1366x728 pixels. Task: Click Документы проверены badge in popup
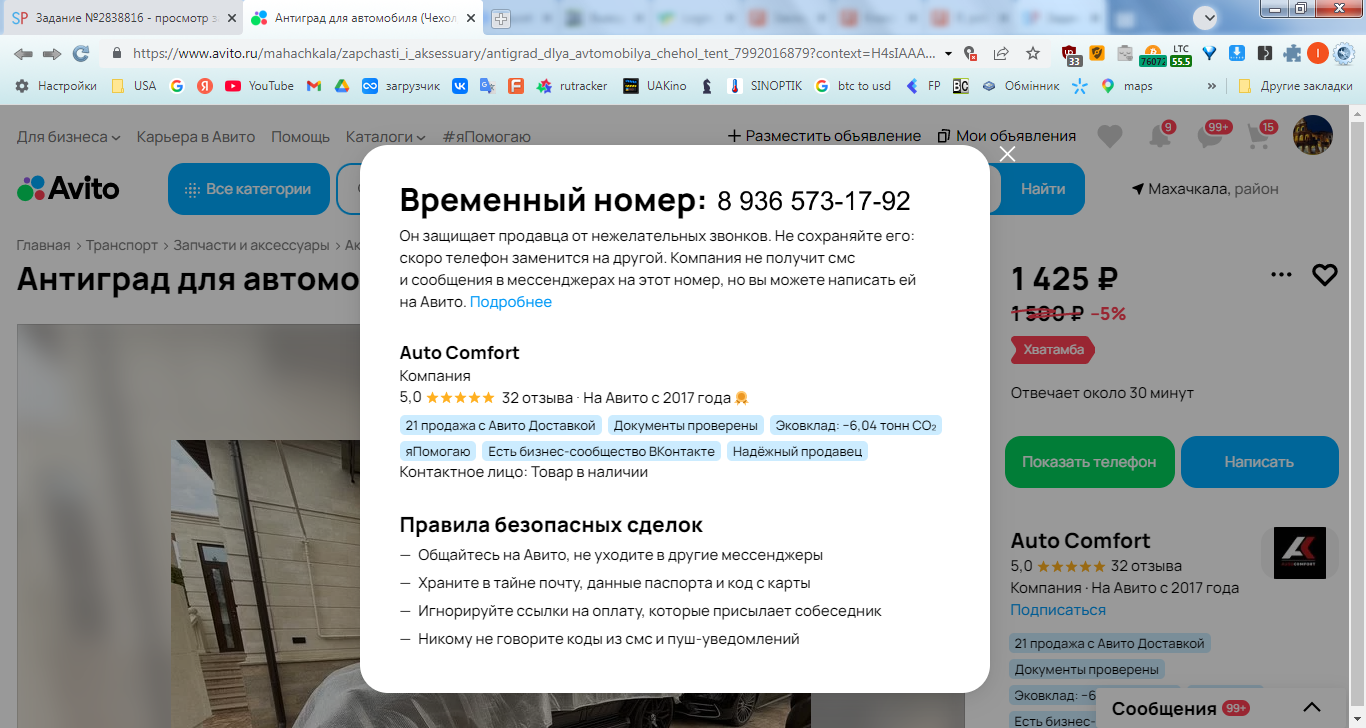686,425
